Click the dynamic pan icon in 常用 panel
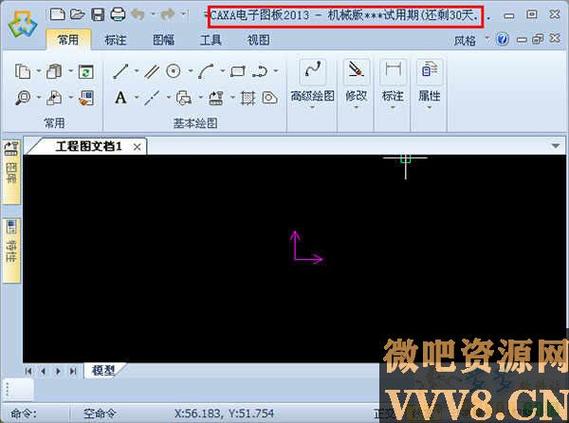Viewport: 569px width, 423px height. [x=54, y=98]
